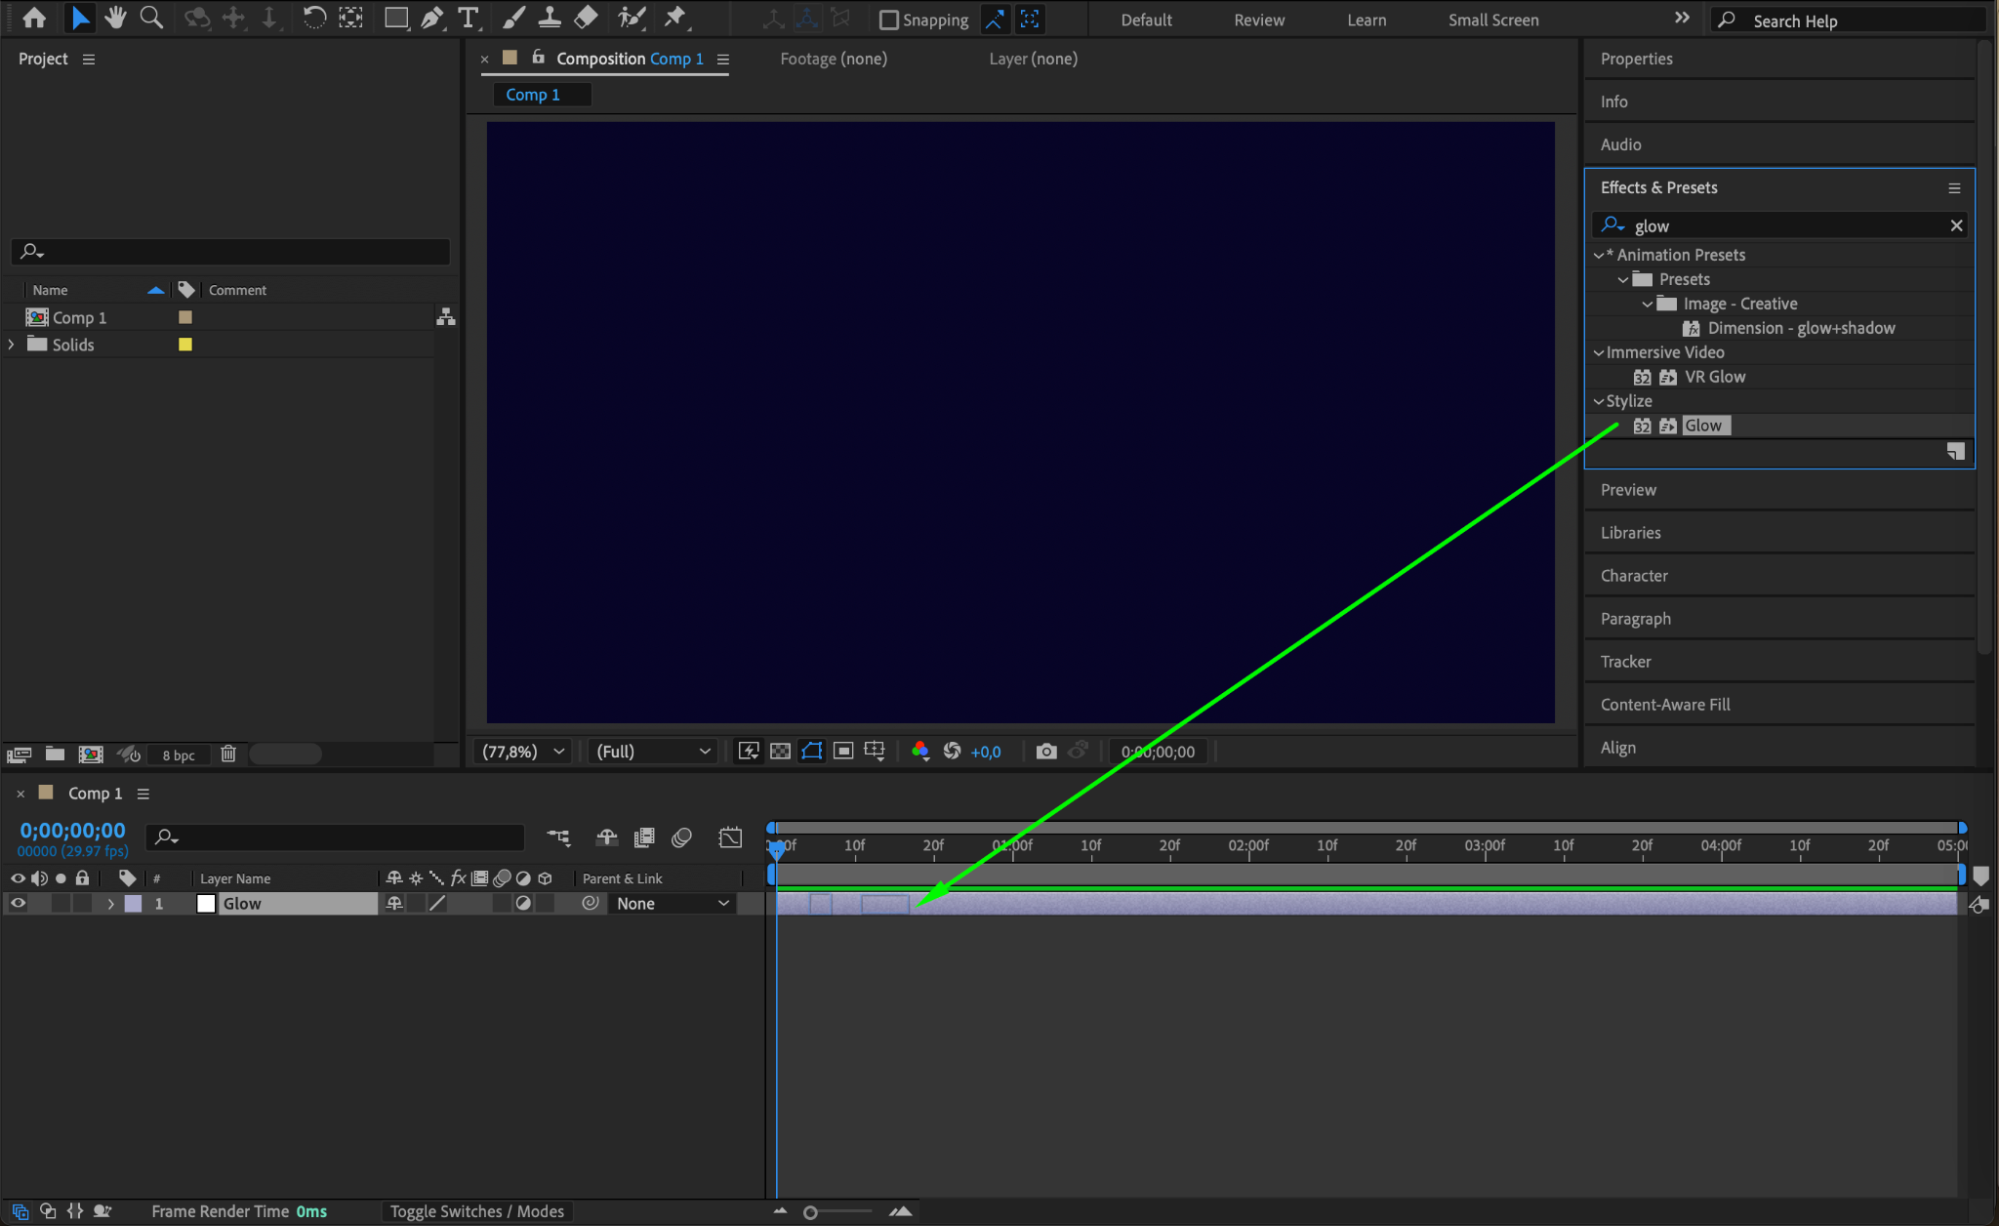Click the Glow layer label color swatch
The height and width of the screenshot is (1226, 1999).
pos(133,903)
